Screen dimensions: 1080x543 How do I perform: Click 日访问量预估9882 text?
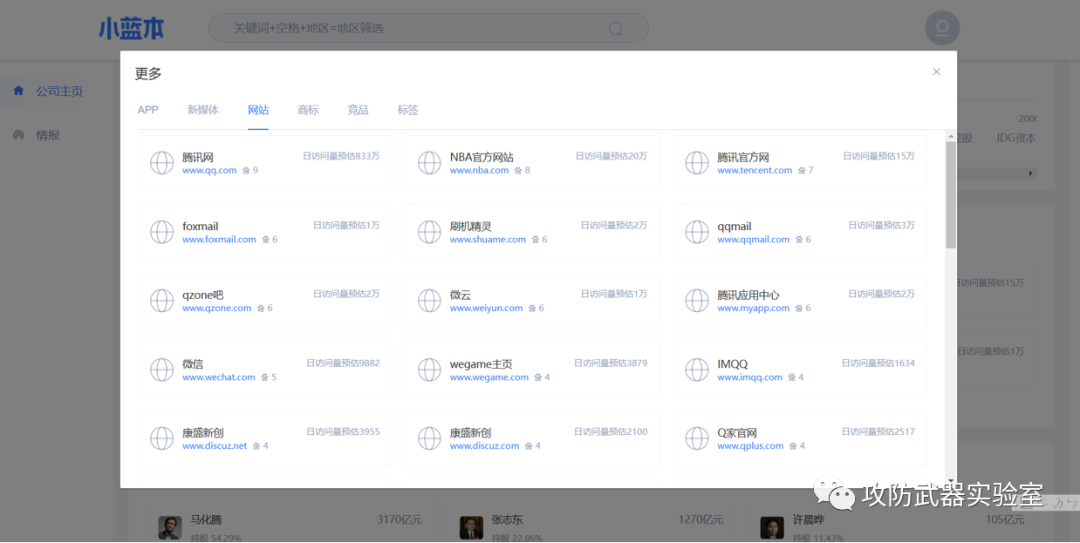[x=343, y=363]
